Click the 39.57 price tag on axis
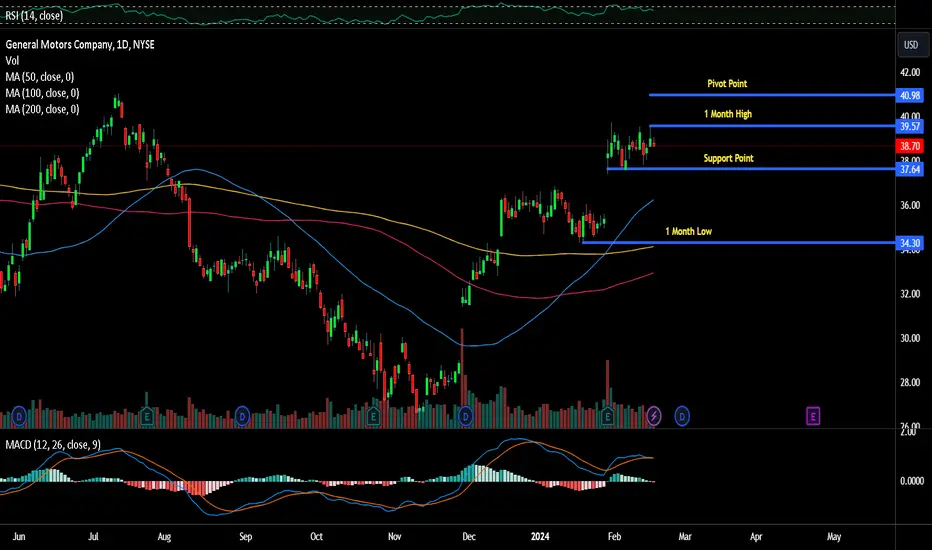The height and width of the screenshot is (550, 932). click(x=910, y=126)
